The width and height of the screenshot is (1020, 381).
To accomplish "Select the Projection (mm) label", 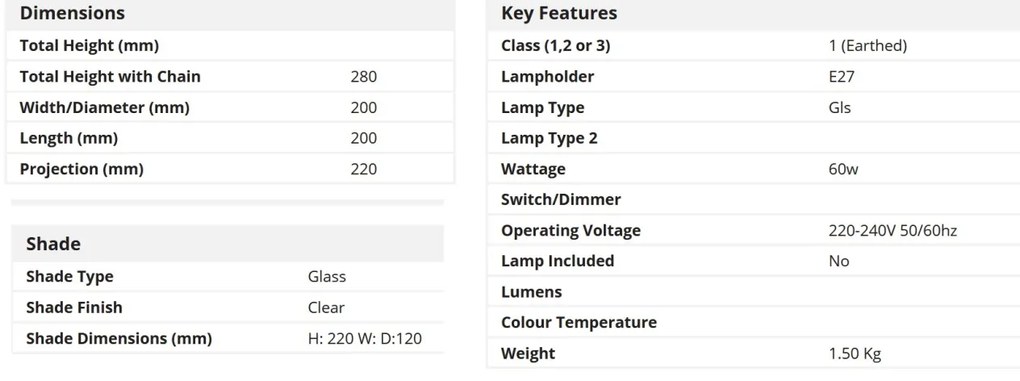I will coord(81,169).
